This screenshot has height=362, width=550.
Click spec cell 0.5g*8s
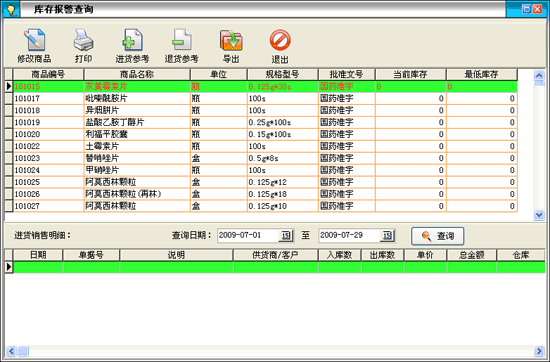coord(282,158)
